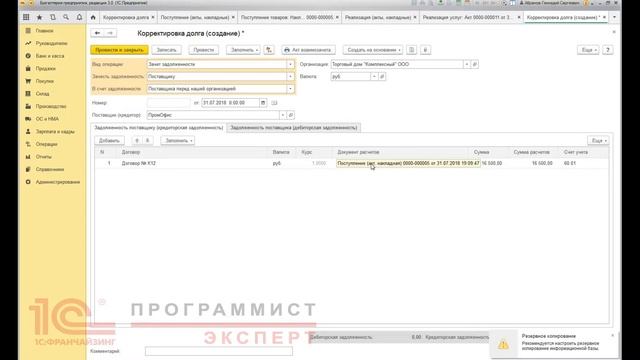Image resolution: width=640 pixels, height=360 pixels.
Task: Open the history icon in toolbar
Action: pyautogui.click(x=53, y=17)
